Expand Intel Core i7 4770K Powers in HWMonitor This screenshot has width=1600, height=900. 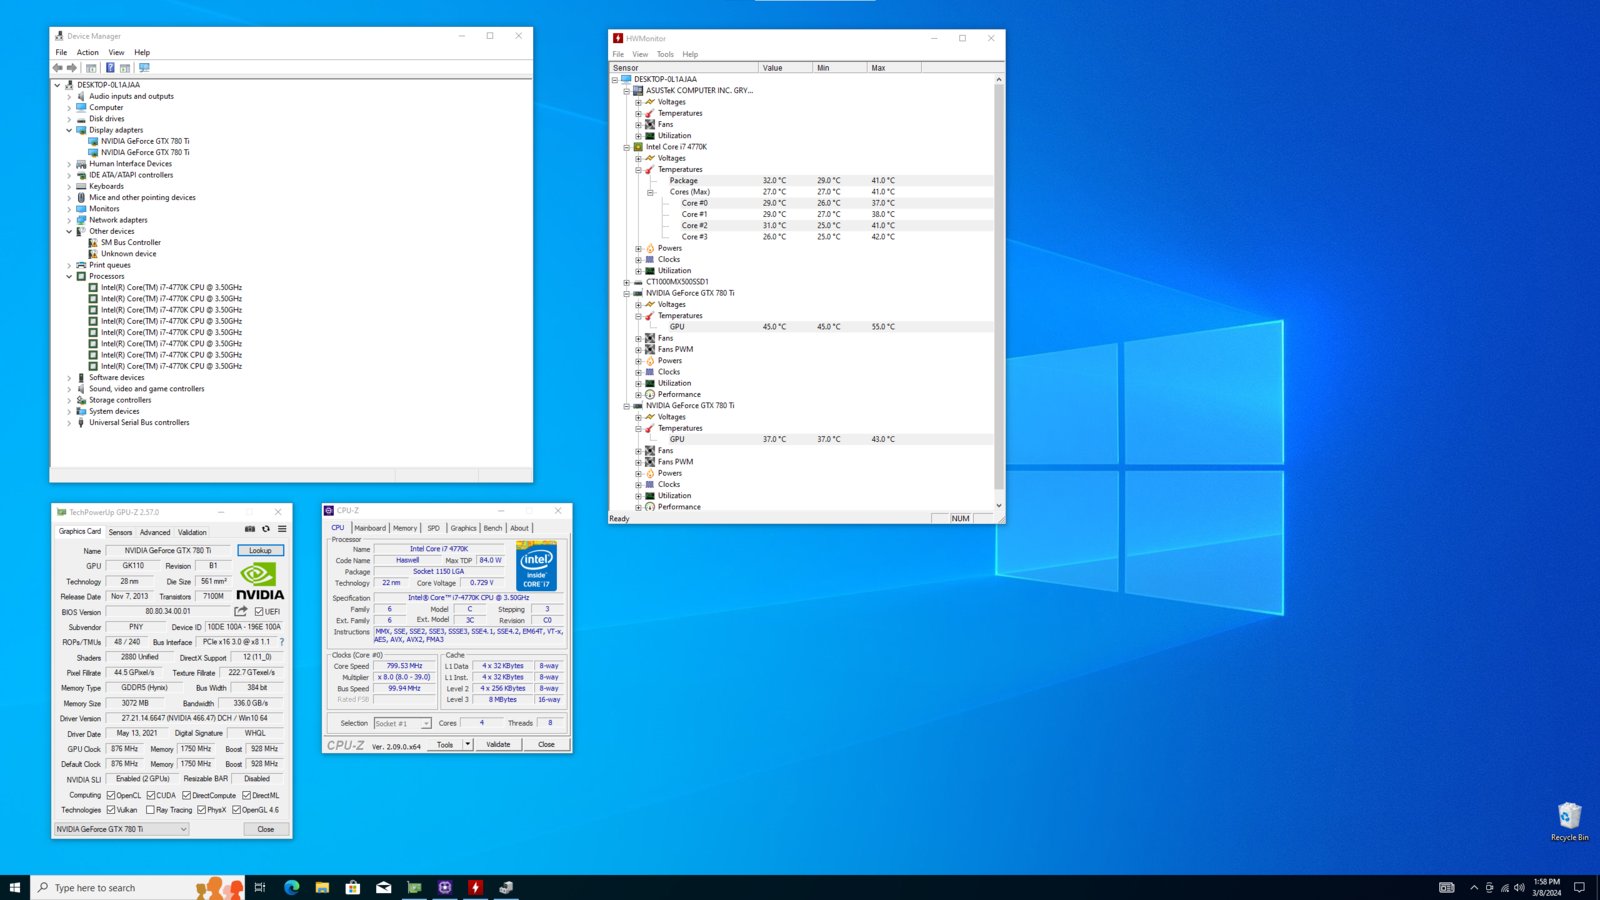(x=638, y=248)
